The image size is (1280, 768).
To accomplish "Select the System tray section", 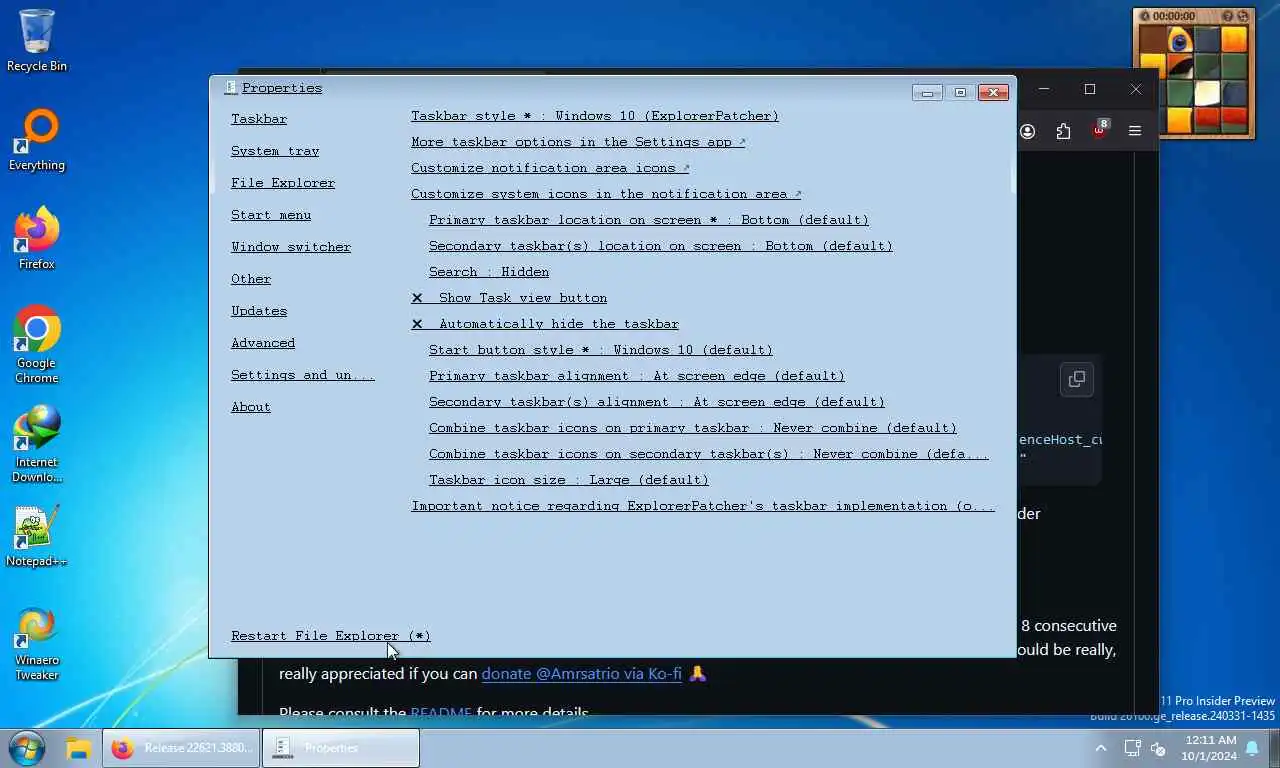I will 275,151.
